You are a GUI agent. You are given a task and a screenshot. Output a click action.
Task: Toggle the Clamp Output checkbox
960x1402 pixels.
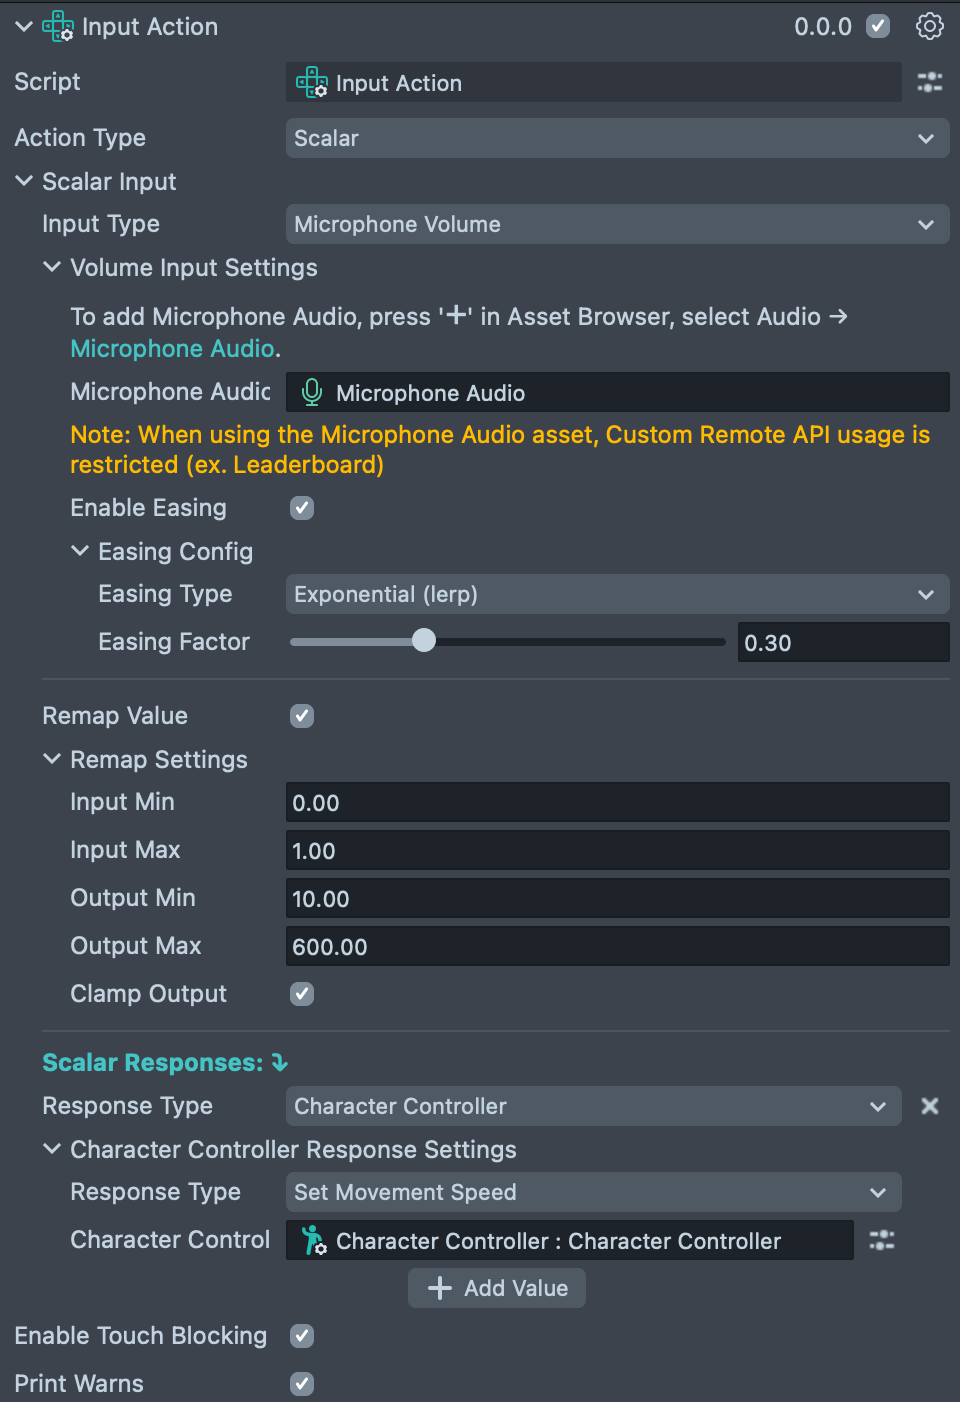coord(302,994)
